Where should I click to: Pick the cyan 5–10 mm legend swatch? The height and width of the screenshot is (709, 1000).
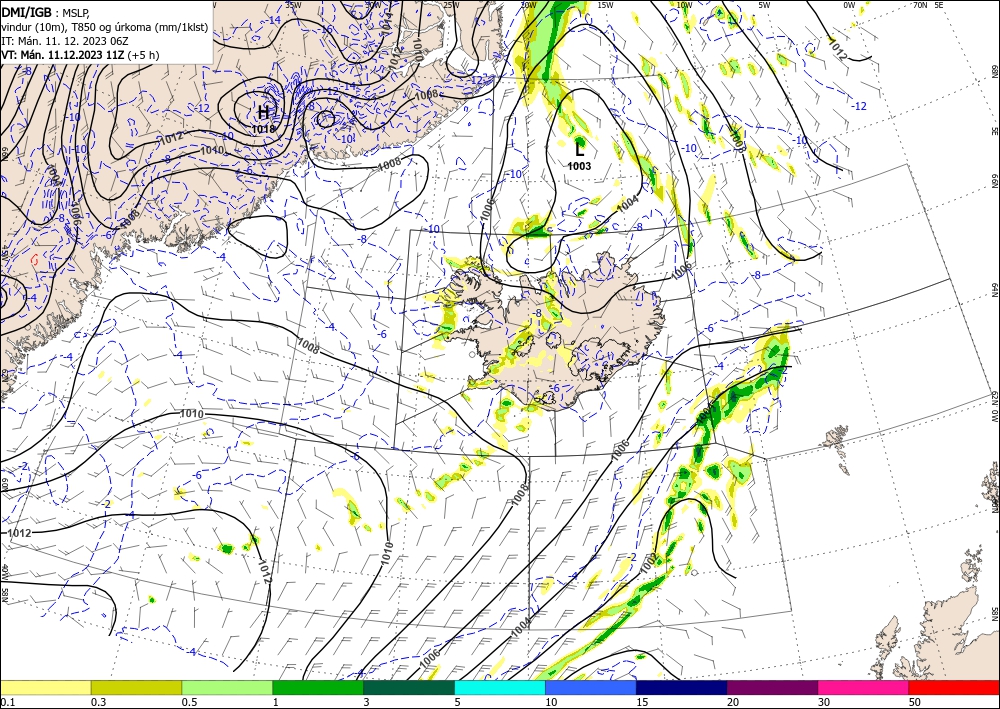(x=500, y=687)
